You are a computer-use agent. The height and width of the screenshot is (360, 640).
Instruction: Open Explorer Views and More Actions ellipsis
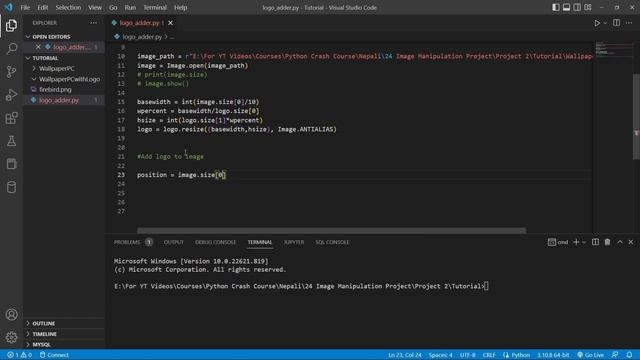click(x=93, y=23)
